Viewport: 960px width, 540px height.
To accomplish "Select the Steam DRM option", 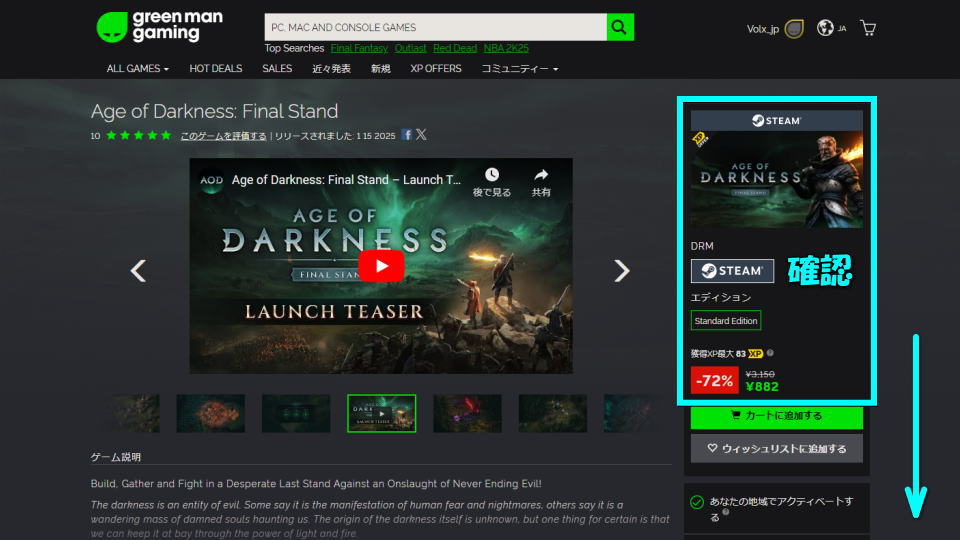I will pyautogui.click(x=732, y=271).
